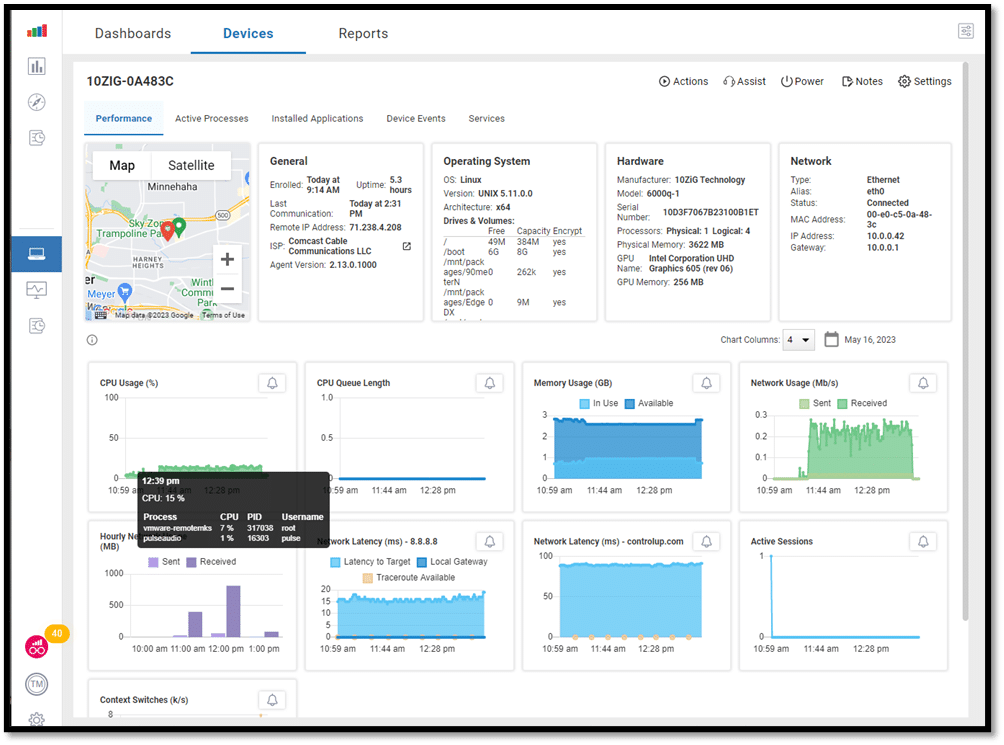Go to the Reports tab
Viewport: 1004px width, 745px height.
[363, 33]
